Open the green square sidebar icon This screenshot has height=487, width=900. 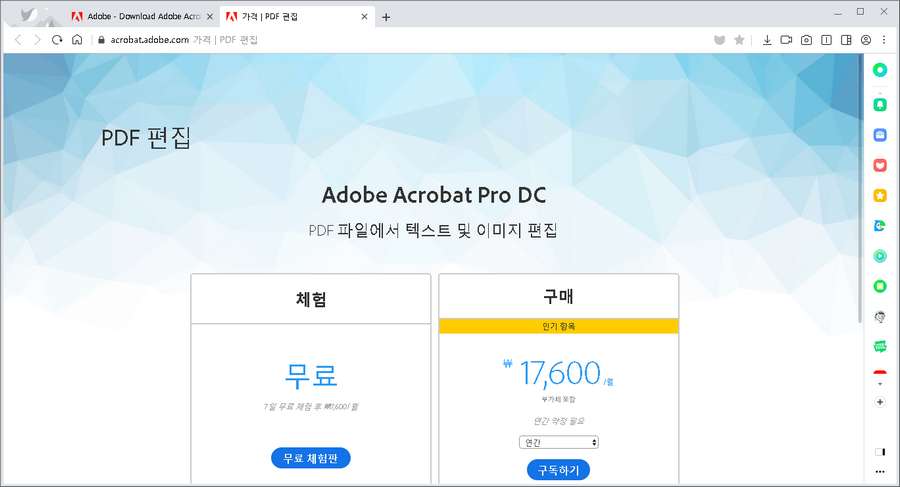tap(880, 286)
